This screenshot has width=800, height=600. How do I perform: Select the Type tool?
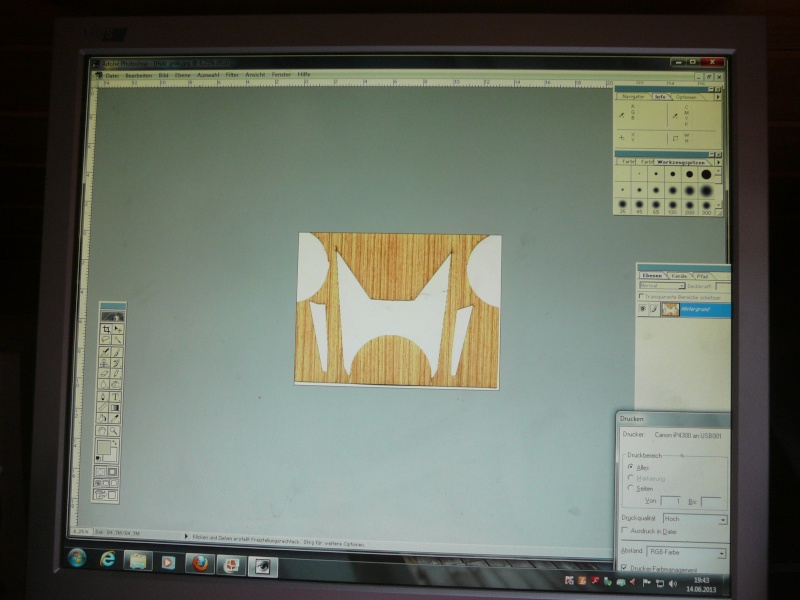coord(115,396)
